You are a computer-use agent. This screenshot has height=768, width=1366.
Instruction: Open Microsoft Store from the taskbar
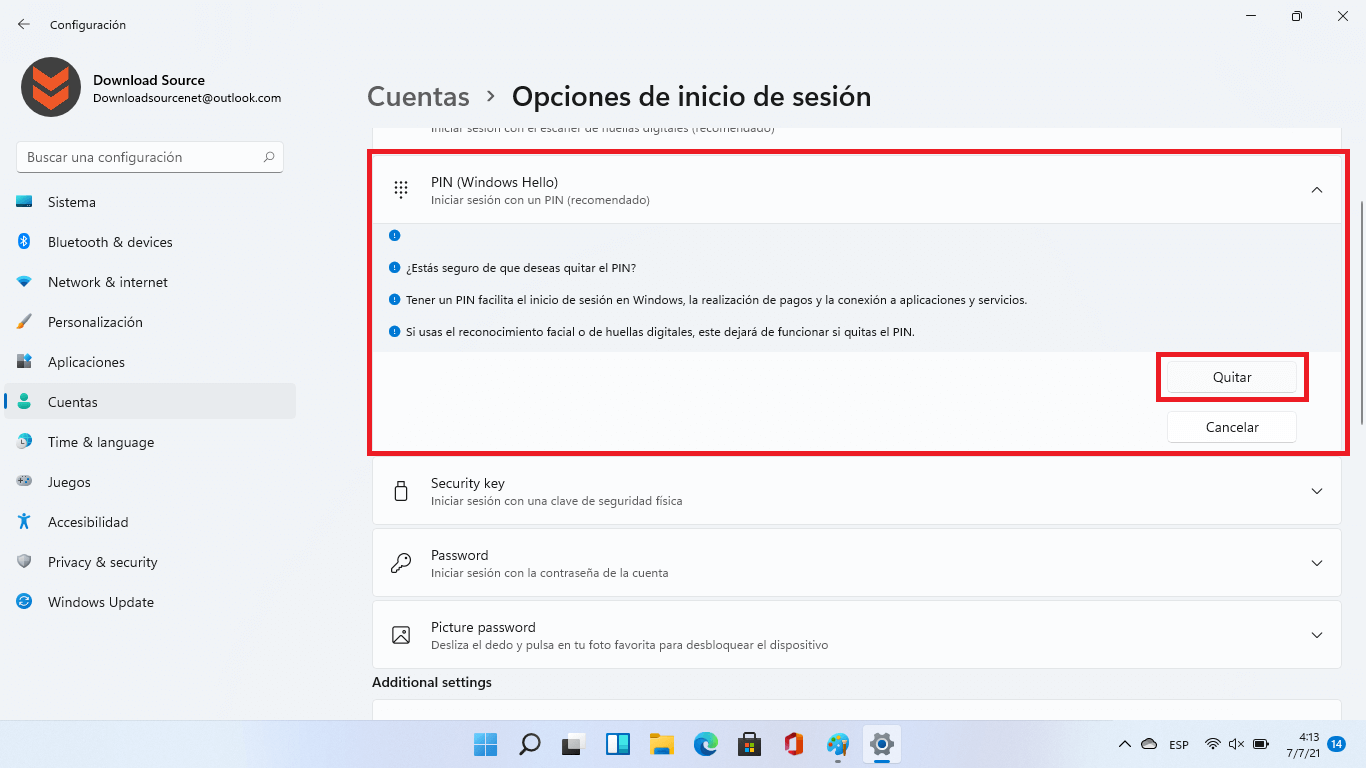click(x=749, y=744)
